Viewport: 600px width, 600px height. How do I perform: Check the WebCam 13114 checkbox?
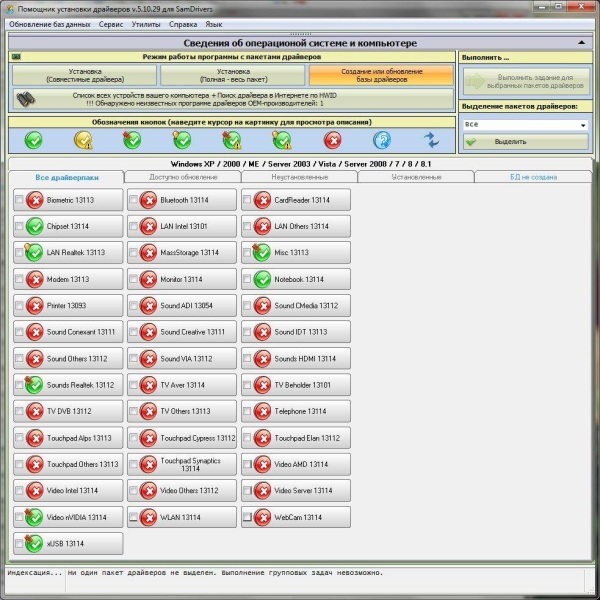pyautogui.click(x=247, y=517)
